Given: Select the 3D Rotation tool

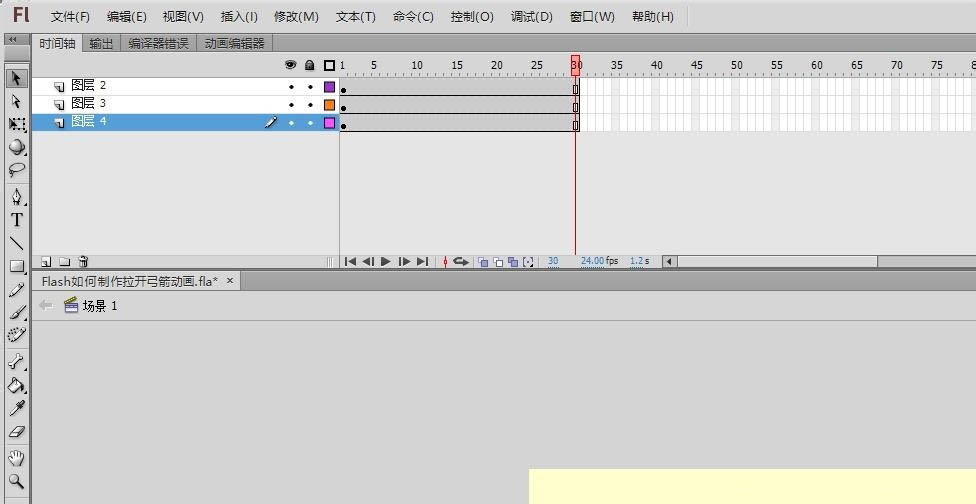Looking at the screenshot, I should click(16, 147).
